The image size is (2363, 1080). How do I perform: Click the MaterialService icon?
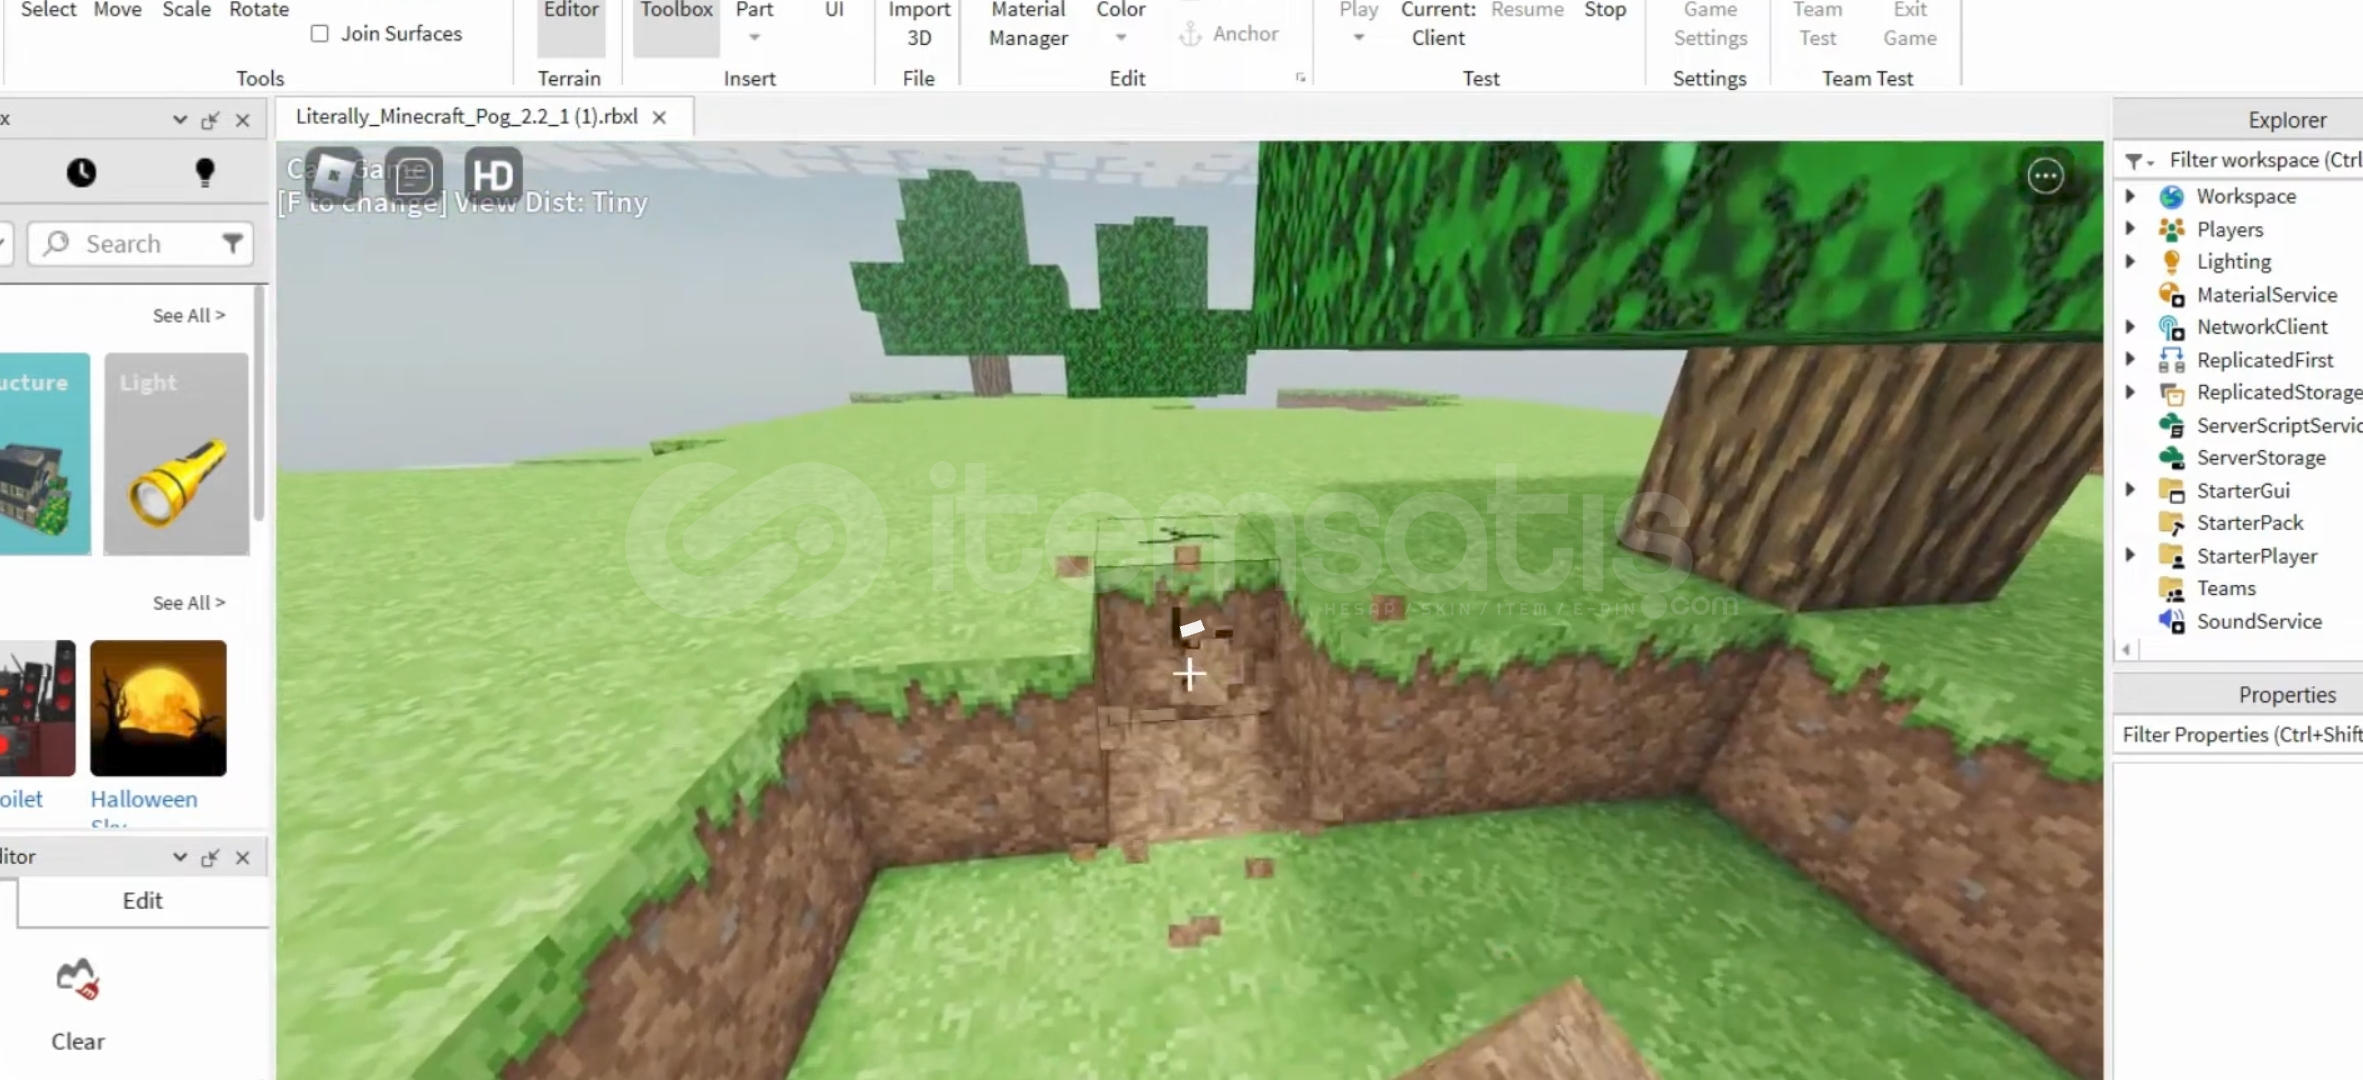2171,295
